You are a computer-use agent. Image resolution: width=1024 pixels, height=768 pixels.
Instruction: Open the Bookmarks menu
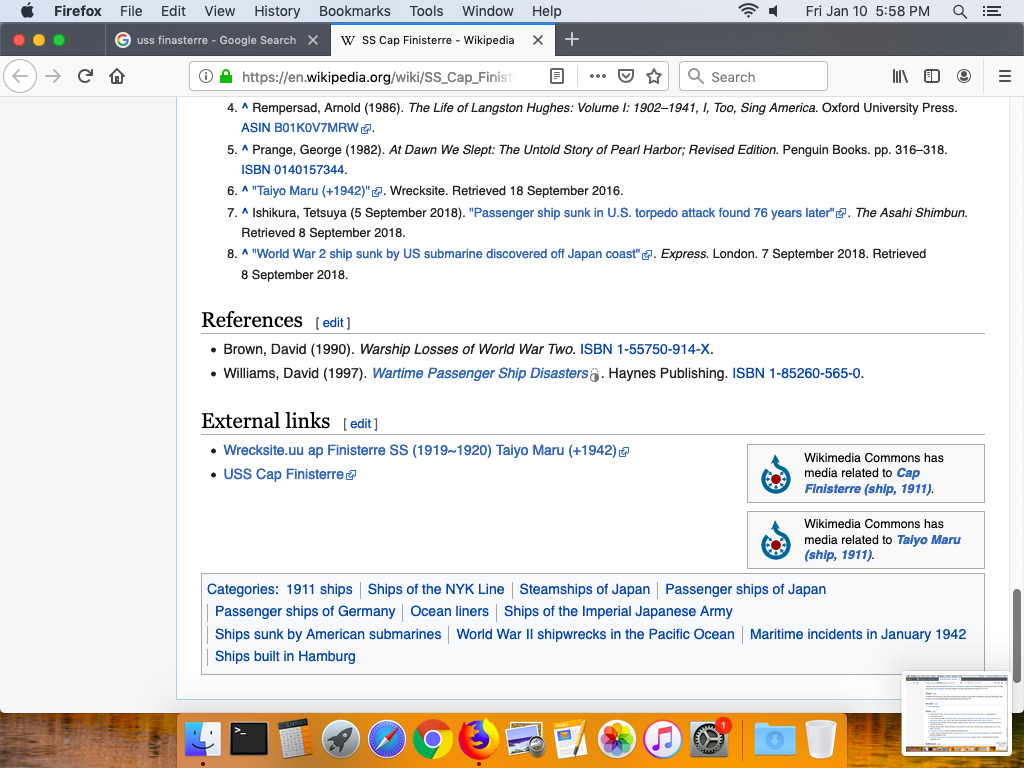pos(354,11)
